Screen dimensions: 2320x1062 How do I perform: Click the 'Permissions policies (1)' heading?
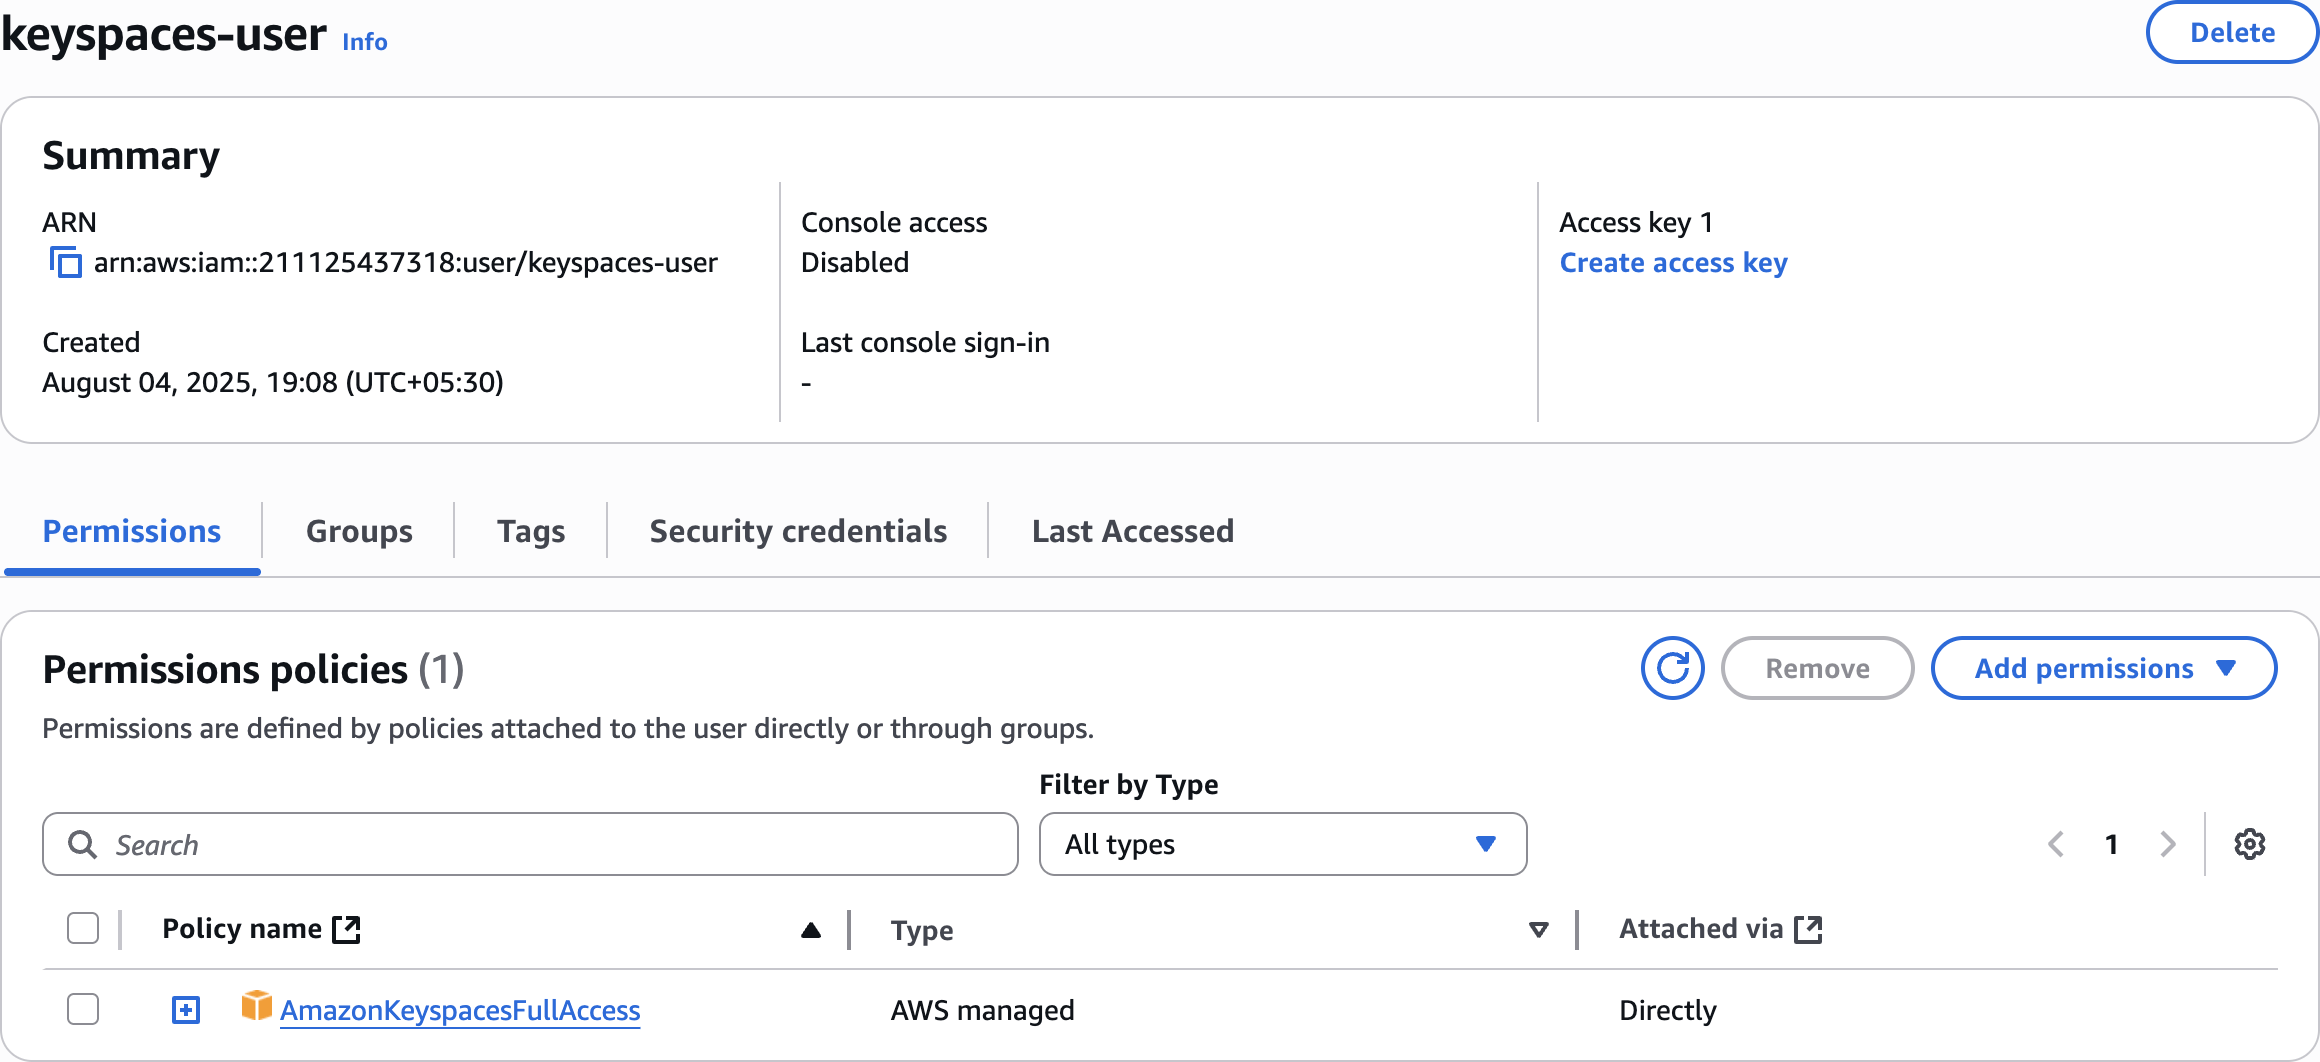point(253,669)
